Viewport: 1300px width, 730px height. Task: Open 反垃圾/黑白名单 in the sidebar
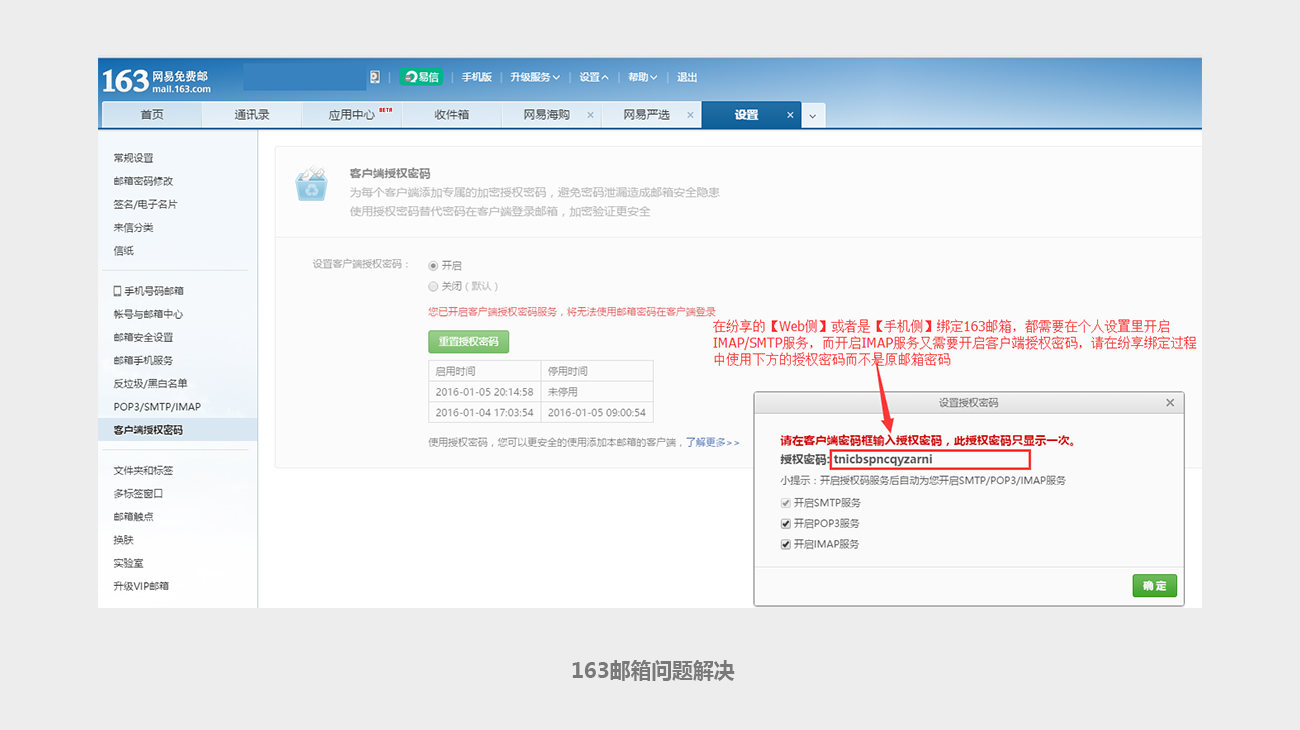[150, 383]
